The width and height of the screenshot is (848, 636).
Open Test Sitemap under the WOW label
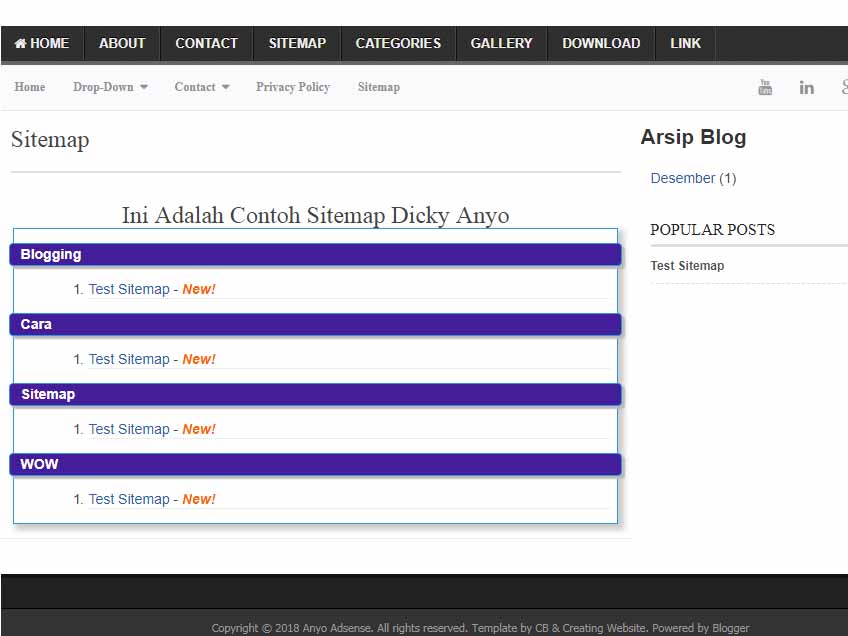click(x=129, y=499)
